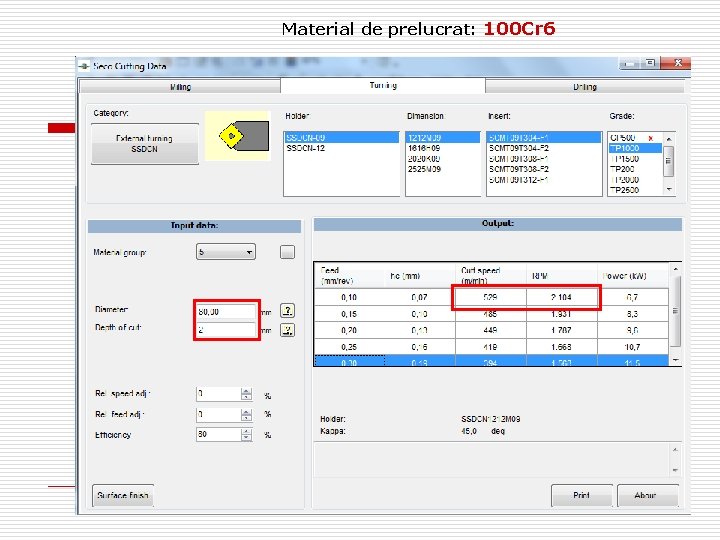
Task: Click the red X next to grade CP500
Action: (650, 138)
